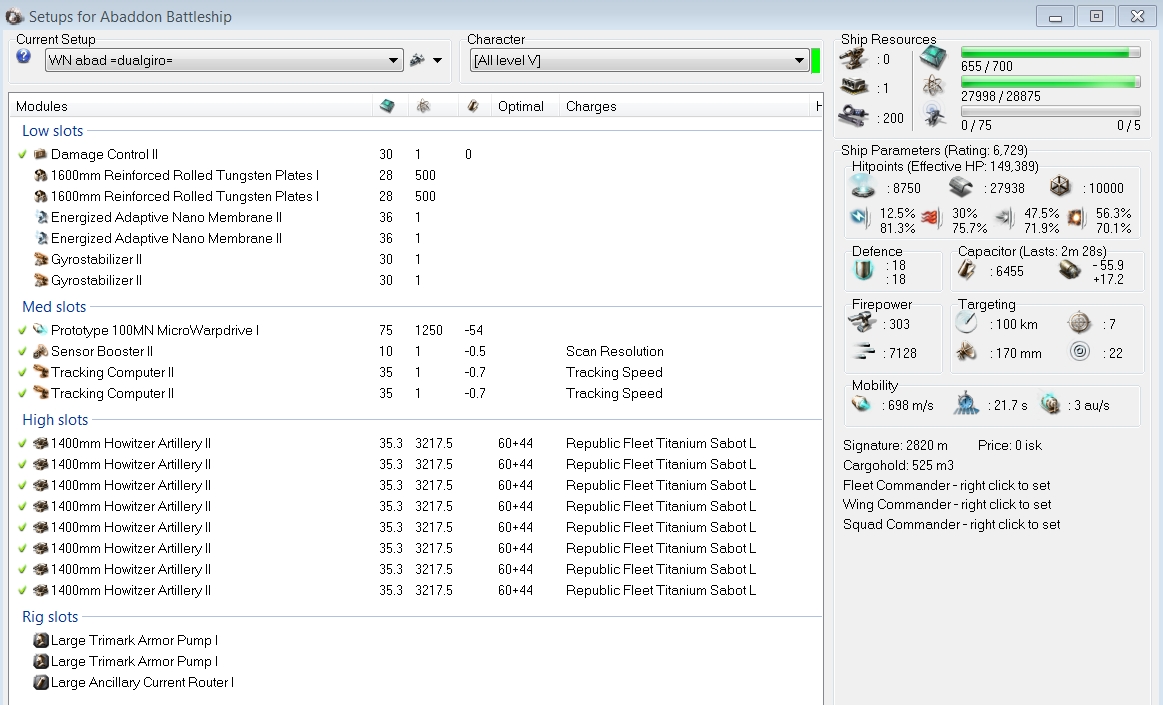Select the Scan Resolution charge cell
The height and width of the screenshot is (705, 1163).
coord(614,351)
